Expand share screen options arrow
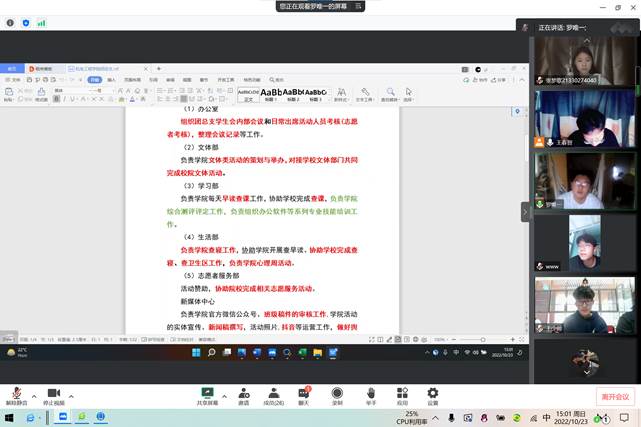This screenshot has height=427, width=641. [x=224, y=396]
